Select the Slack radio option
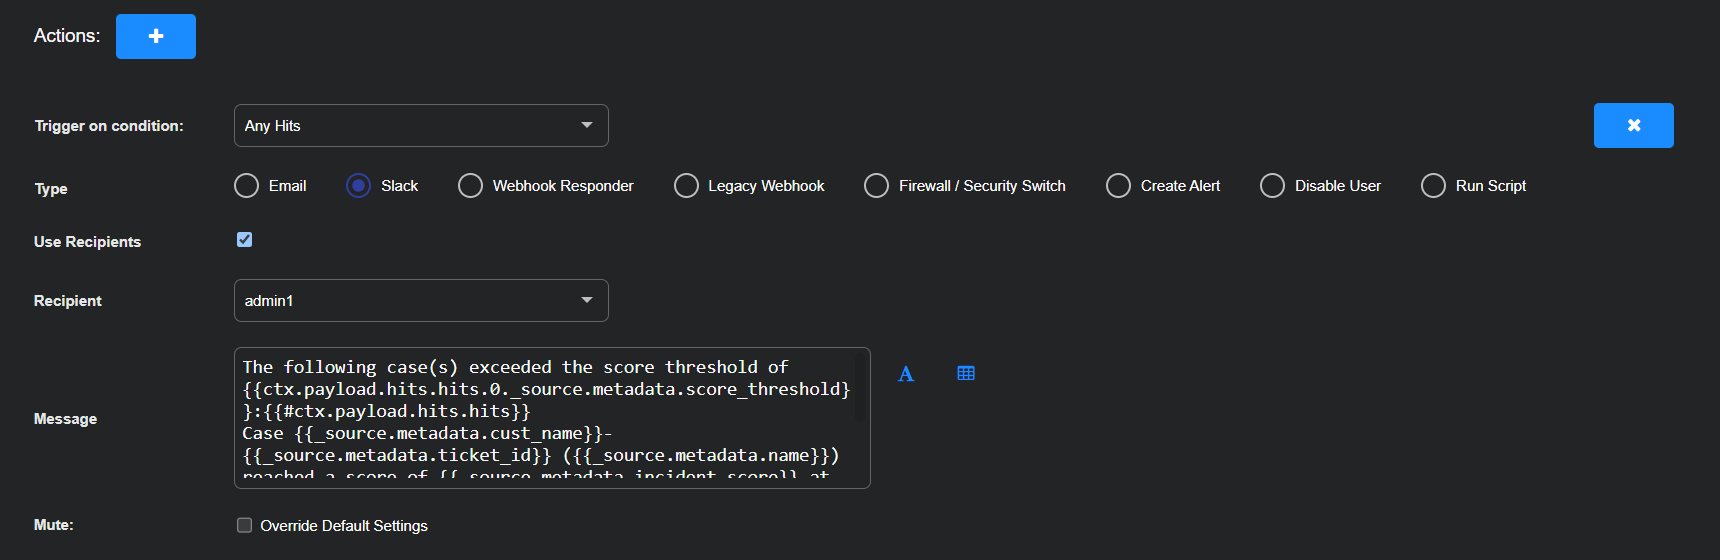Screen dimensions: 1720x560 (359, 186)
